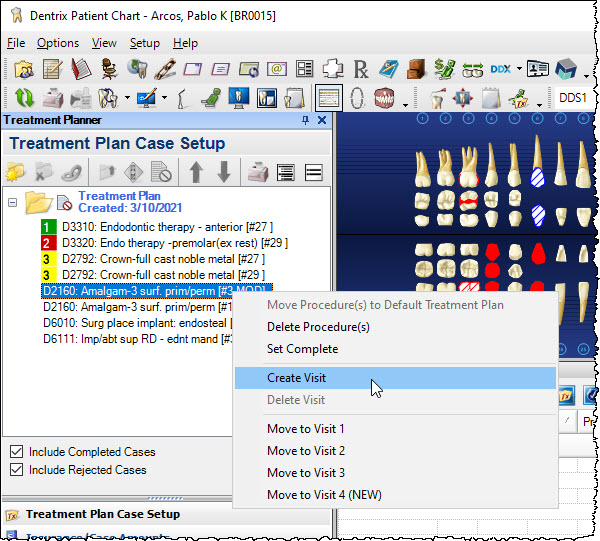Viewport: 600px width, 541px height.
Task: Click the @ email envelope icon
Action: pyautogui.click(x=277, y=69)
